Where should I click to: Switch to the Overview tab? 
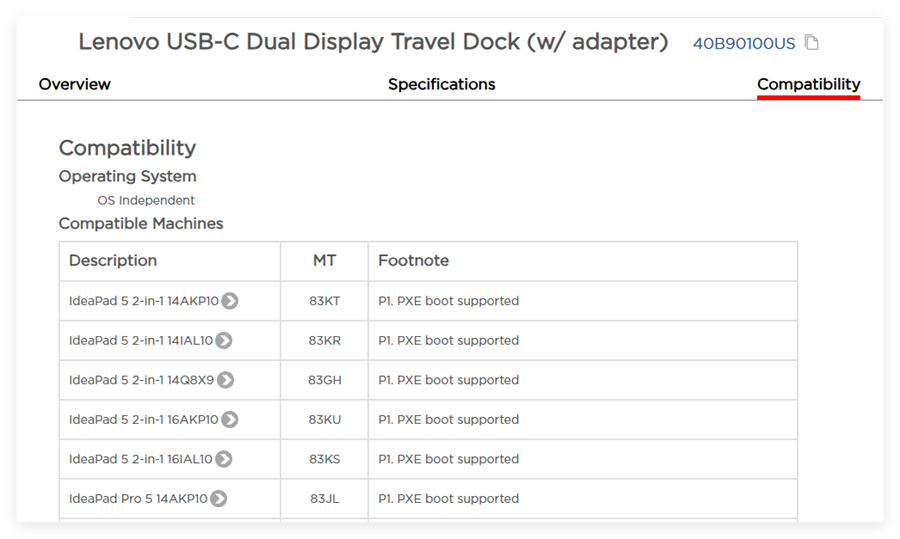click(75, 85)
